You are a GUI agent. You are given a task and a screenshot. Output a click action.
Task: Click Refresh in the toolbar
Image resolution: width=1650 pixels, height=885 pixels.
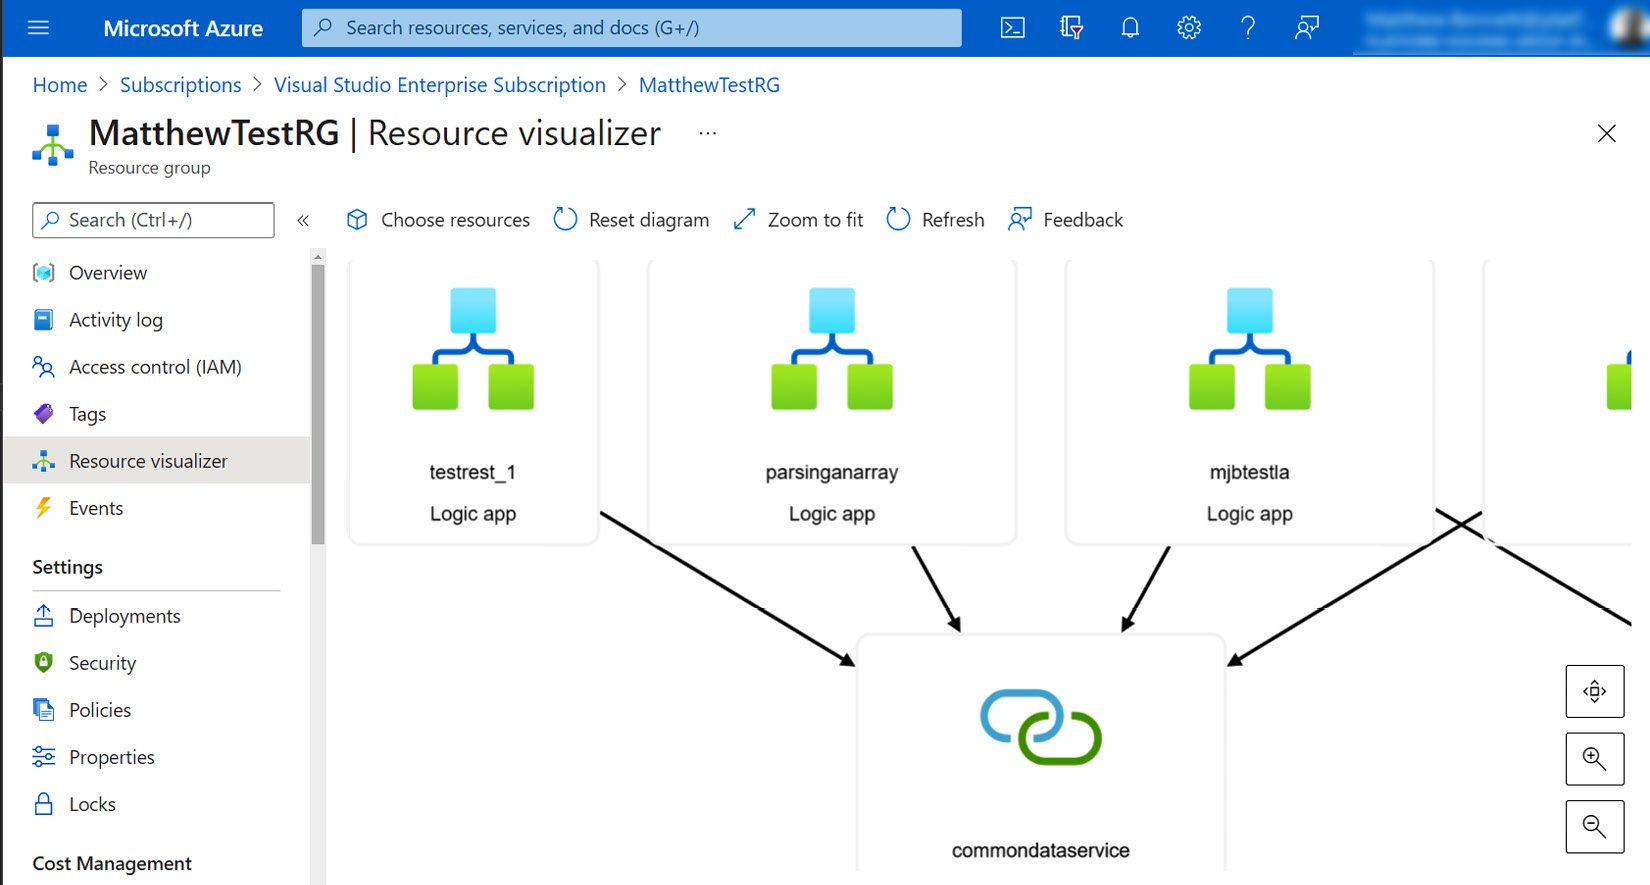tap(935, 220)
